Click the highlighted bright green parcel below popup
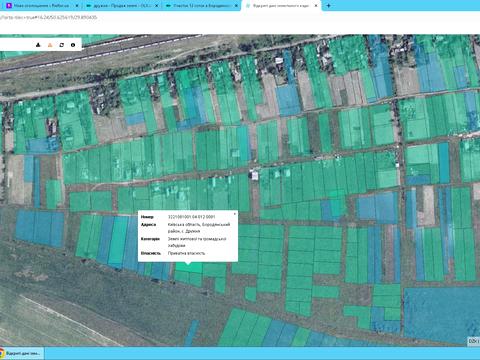This screenshot has width=480, height=360. (x=189, y=267)
